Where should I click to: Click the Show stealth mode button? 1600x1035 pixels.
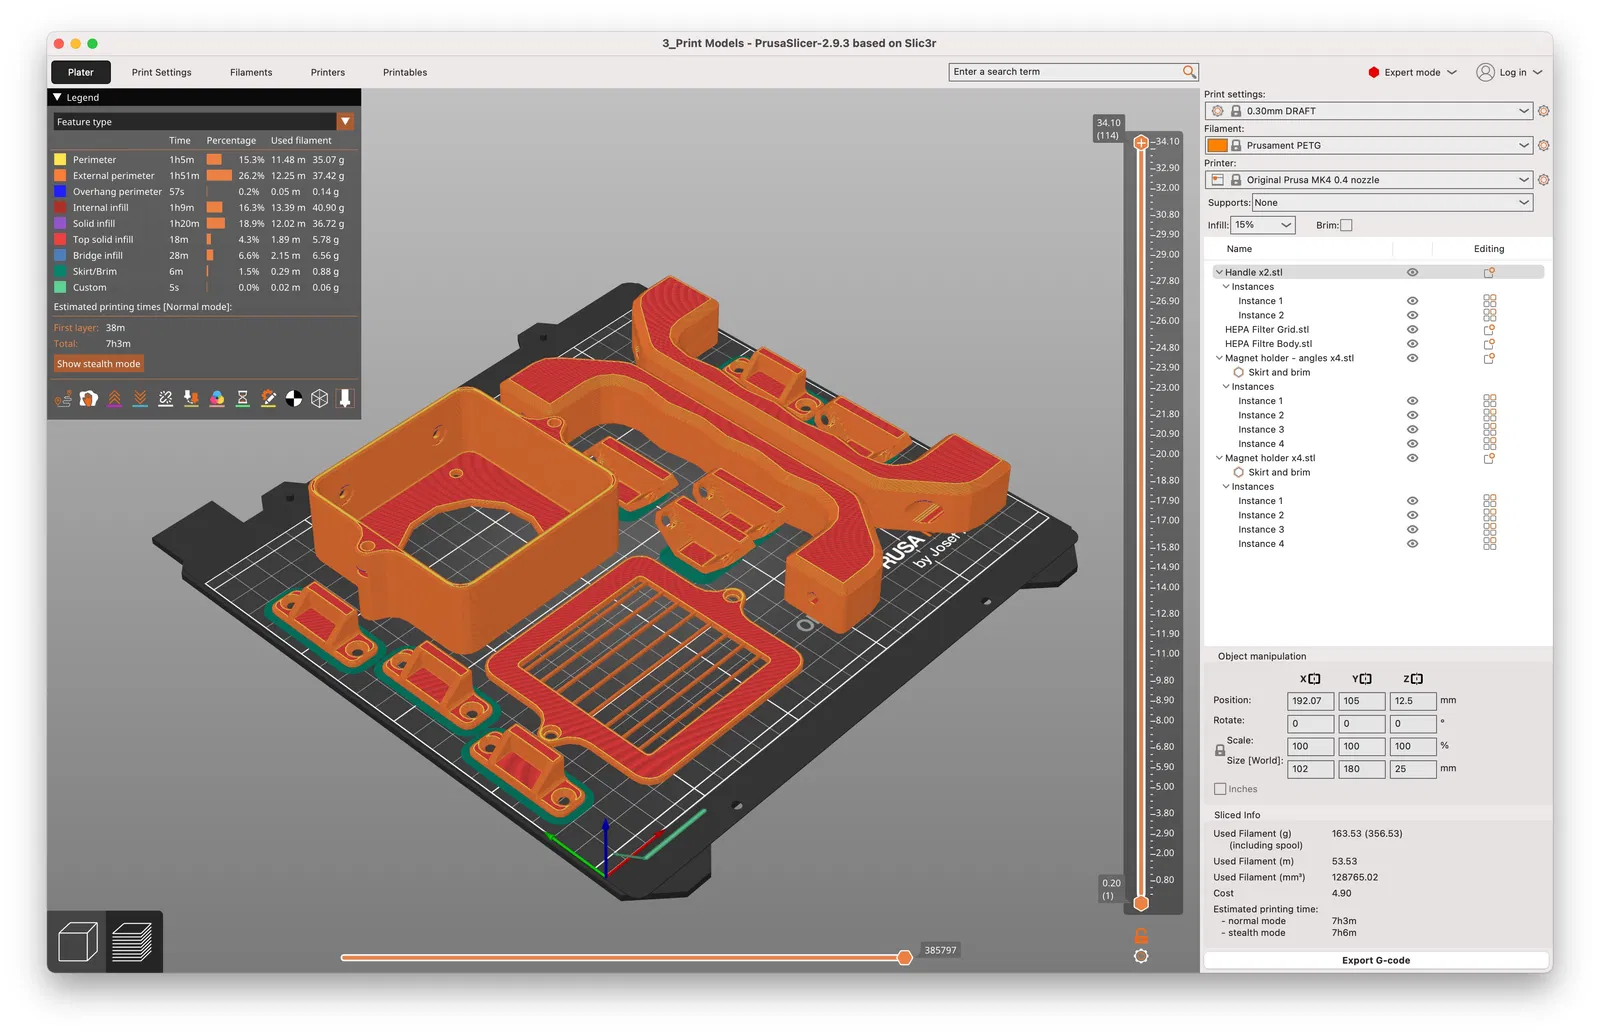tap(98, 364)
